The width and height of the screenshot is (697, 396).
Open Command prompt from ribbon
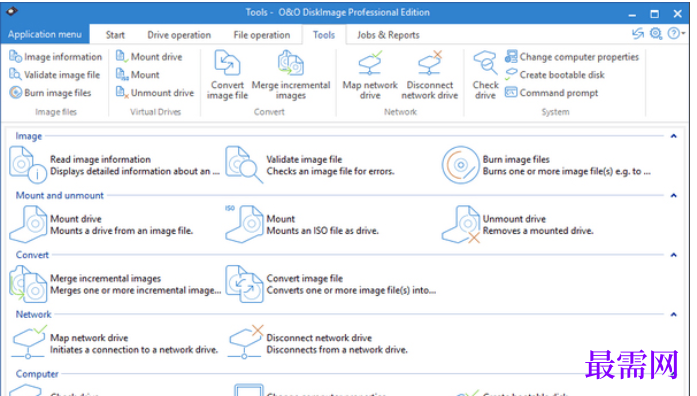coord(552,92)
